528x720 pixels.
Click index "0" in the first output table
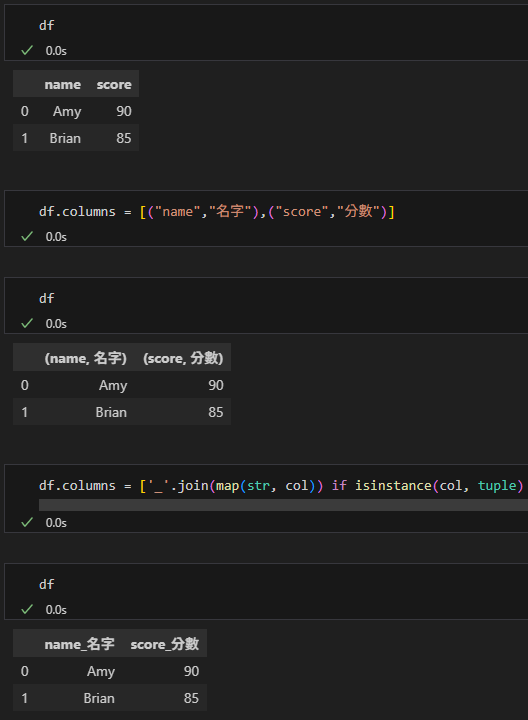(x=25, y=111)
